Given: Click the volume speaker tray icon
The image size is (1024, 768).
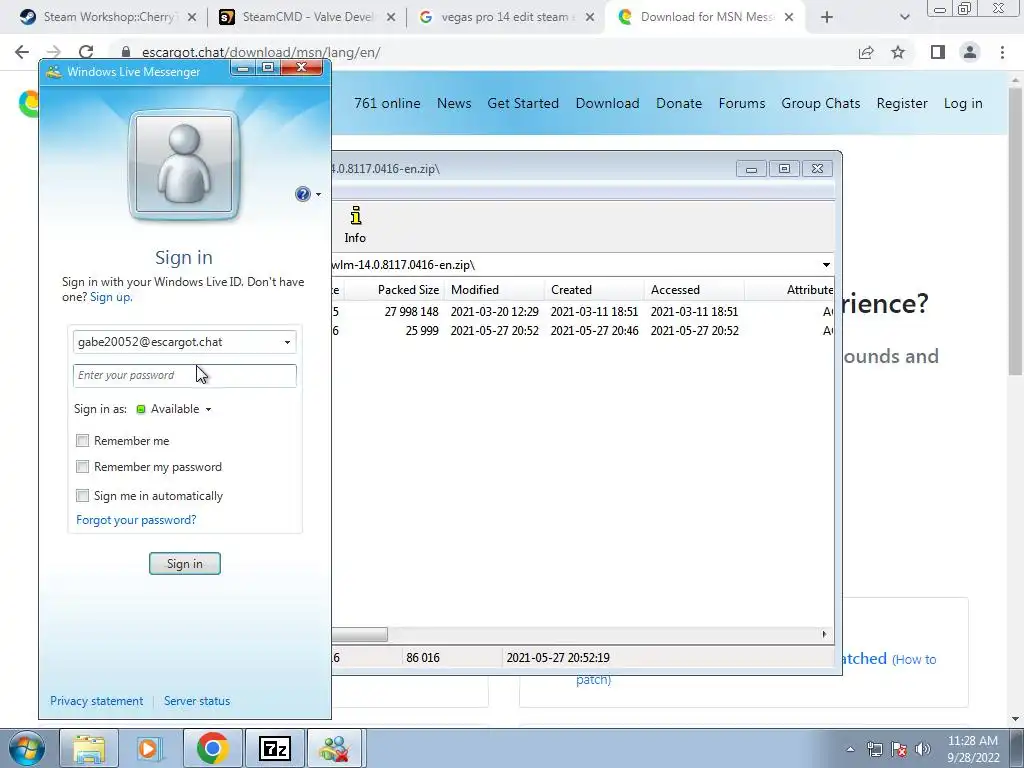Looking at the screenshot, I should [x=923, y=749].
